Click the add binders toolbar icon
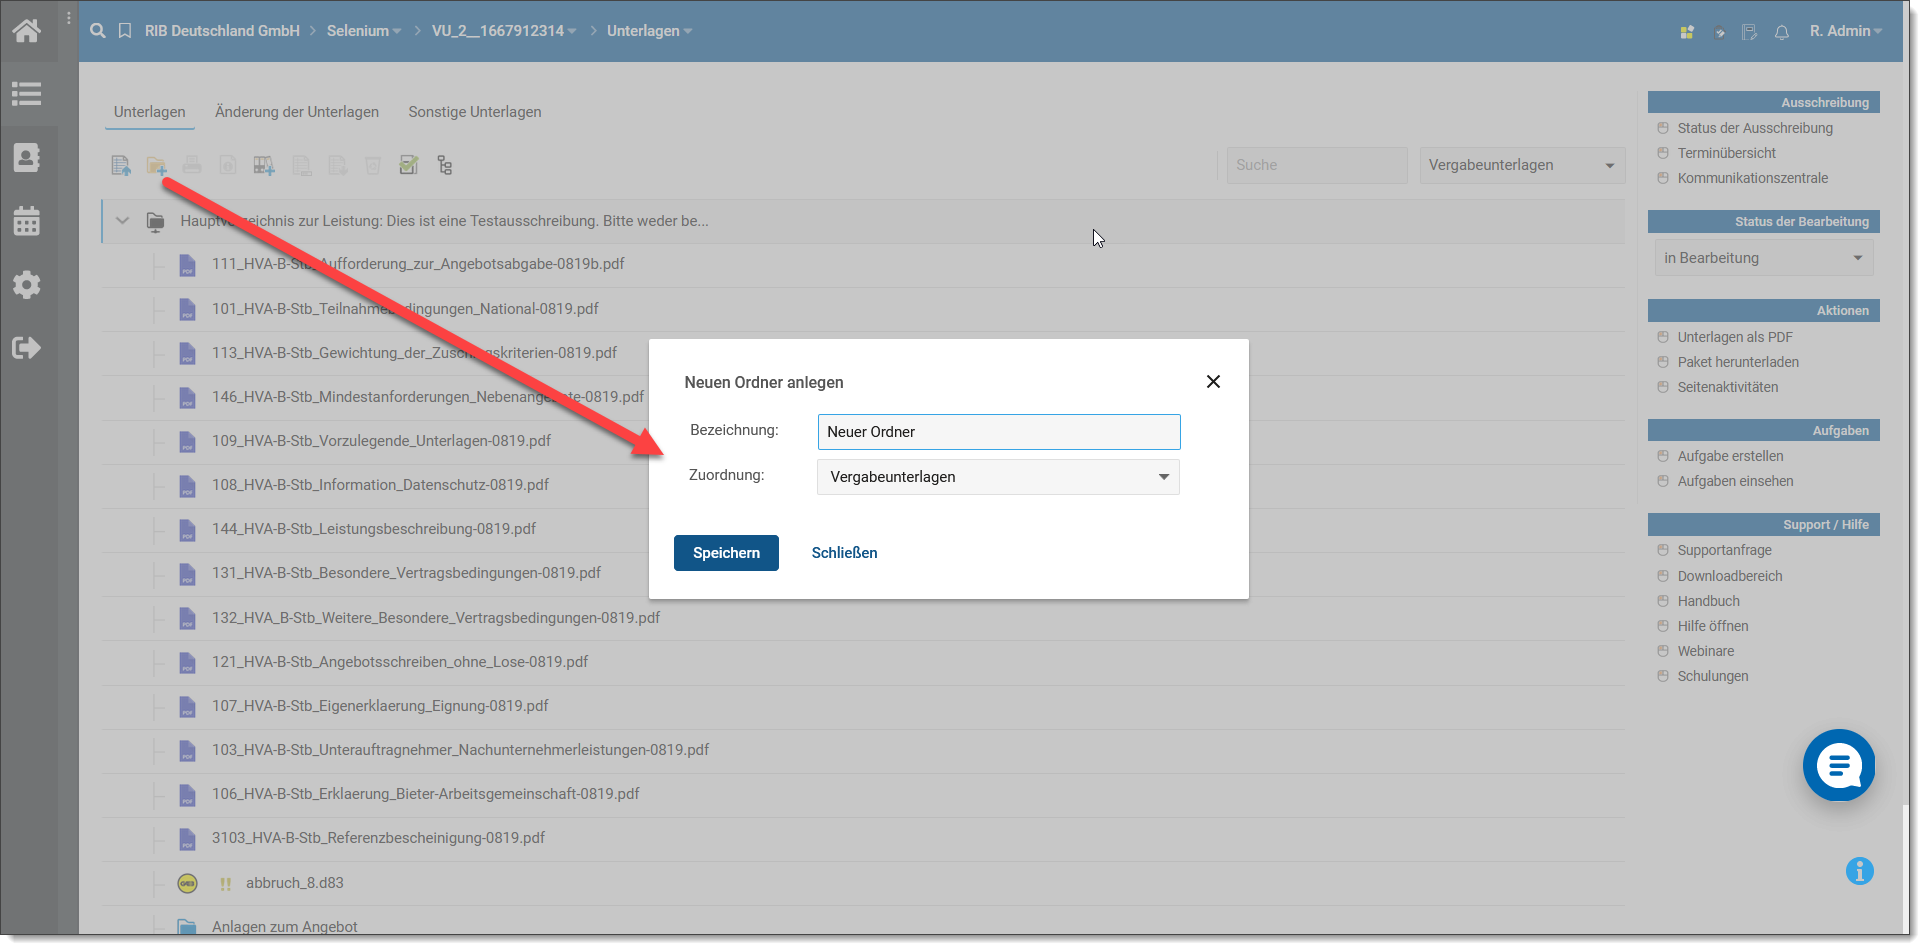1925x950 pixels. (264, 166)
